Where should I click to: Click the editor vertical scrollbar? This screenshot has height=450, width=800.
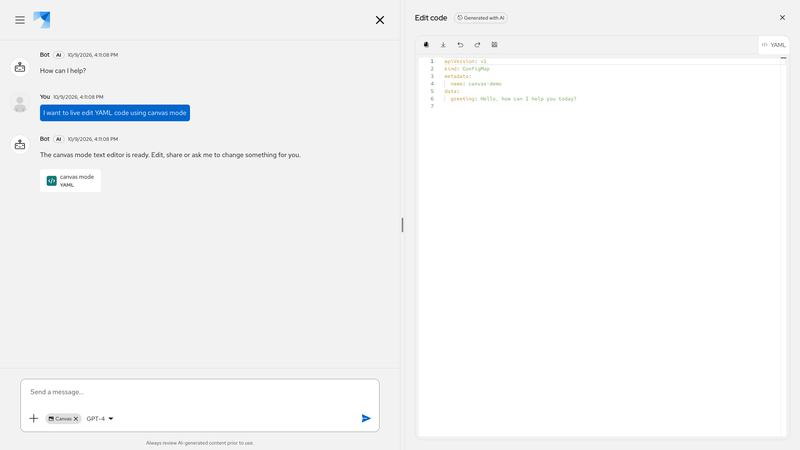click(783, 247)
